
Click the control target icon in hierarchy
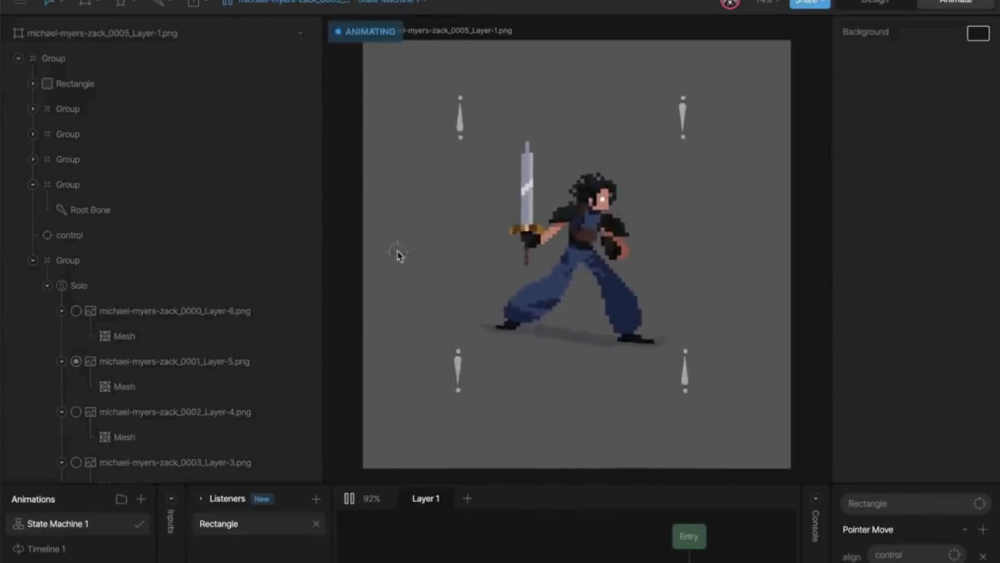47,235
